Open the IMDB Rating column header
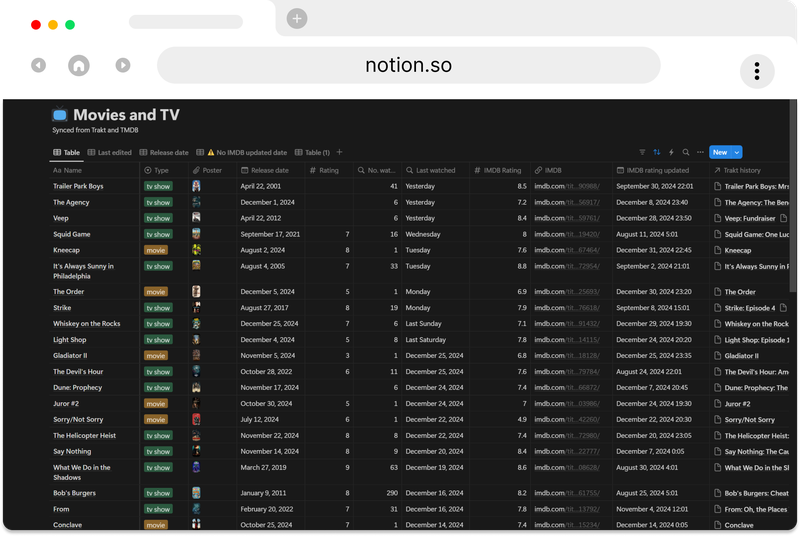The width and height of the screenshot is (800, 536). (497, 170)
